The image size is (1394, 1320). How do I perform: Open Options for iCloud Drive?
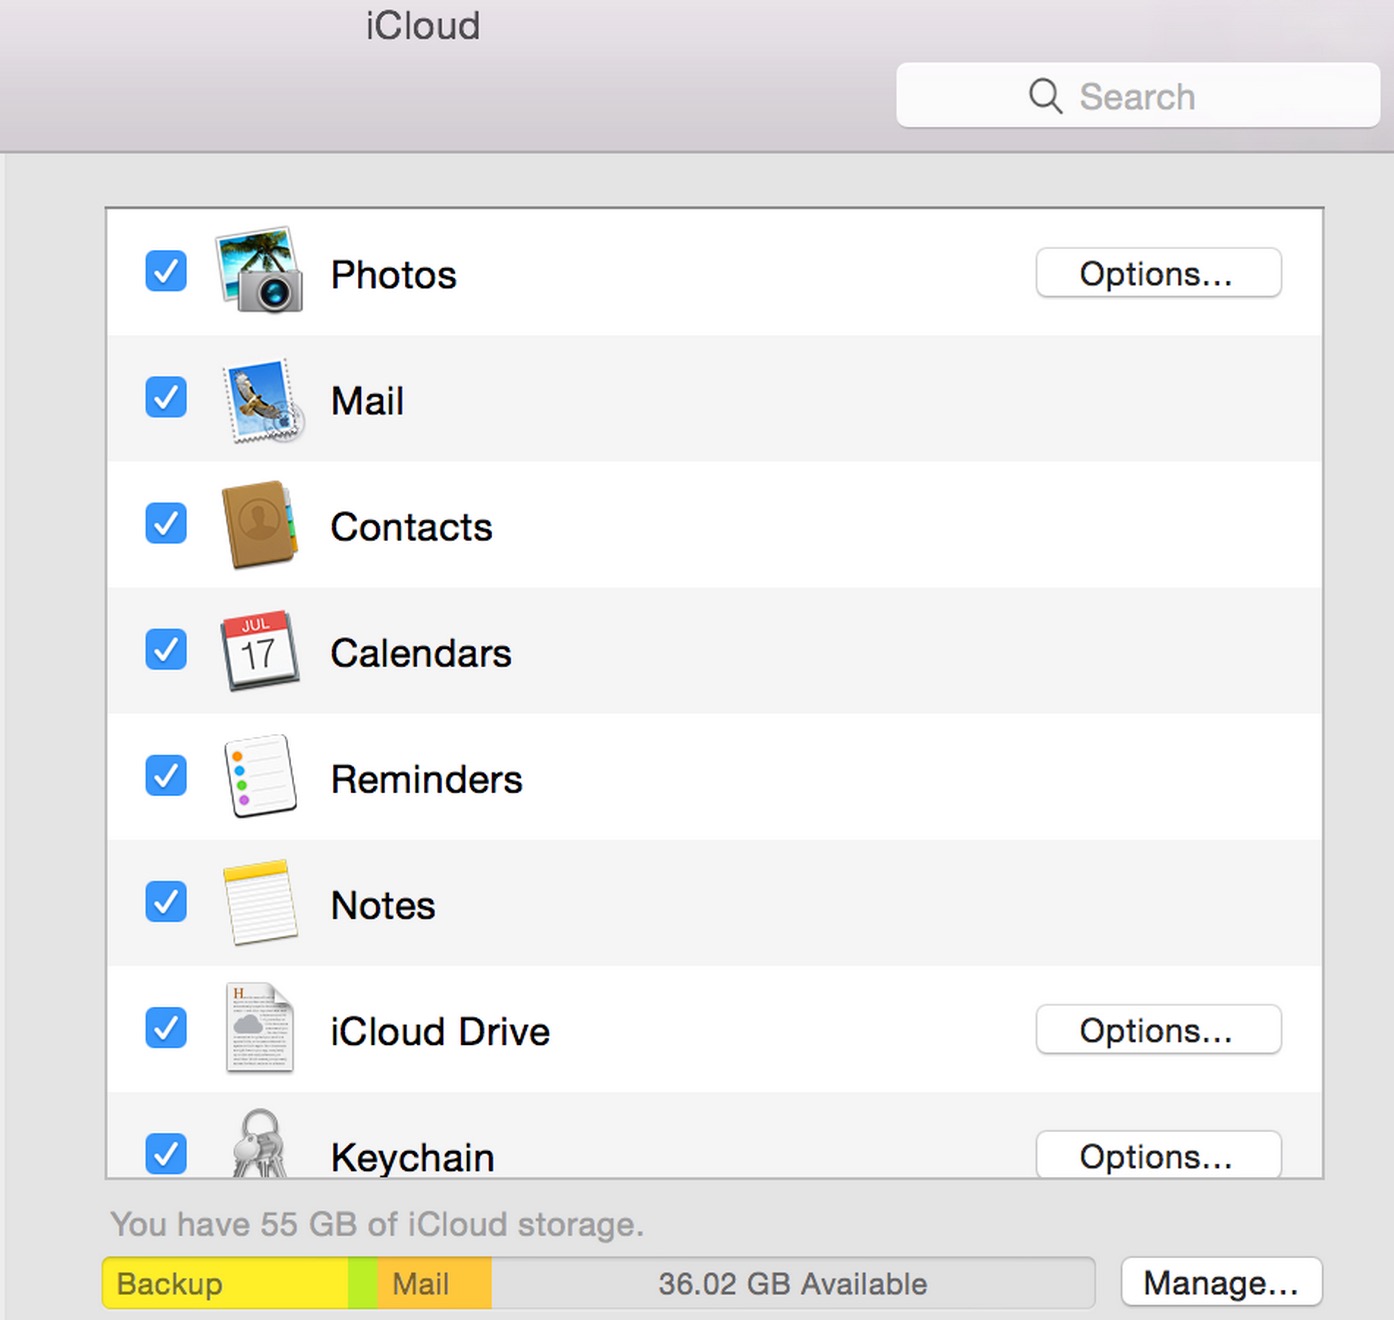pyautogui.click(x=1158, y=1030)
